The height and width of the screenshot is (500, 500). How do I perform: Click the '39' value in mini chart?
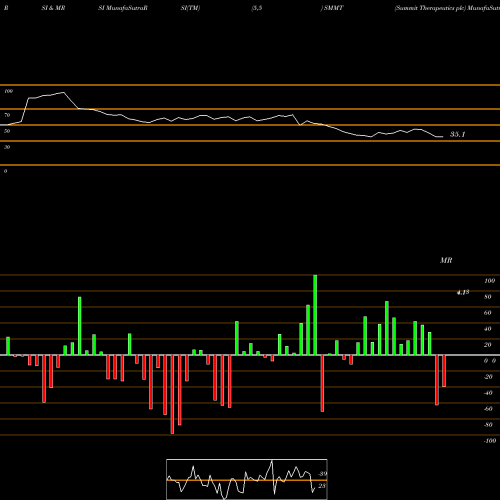[x=322, y=474]
